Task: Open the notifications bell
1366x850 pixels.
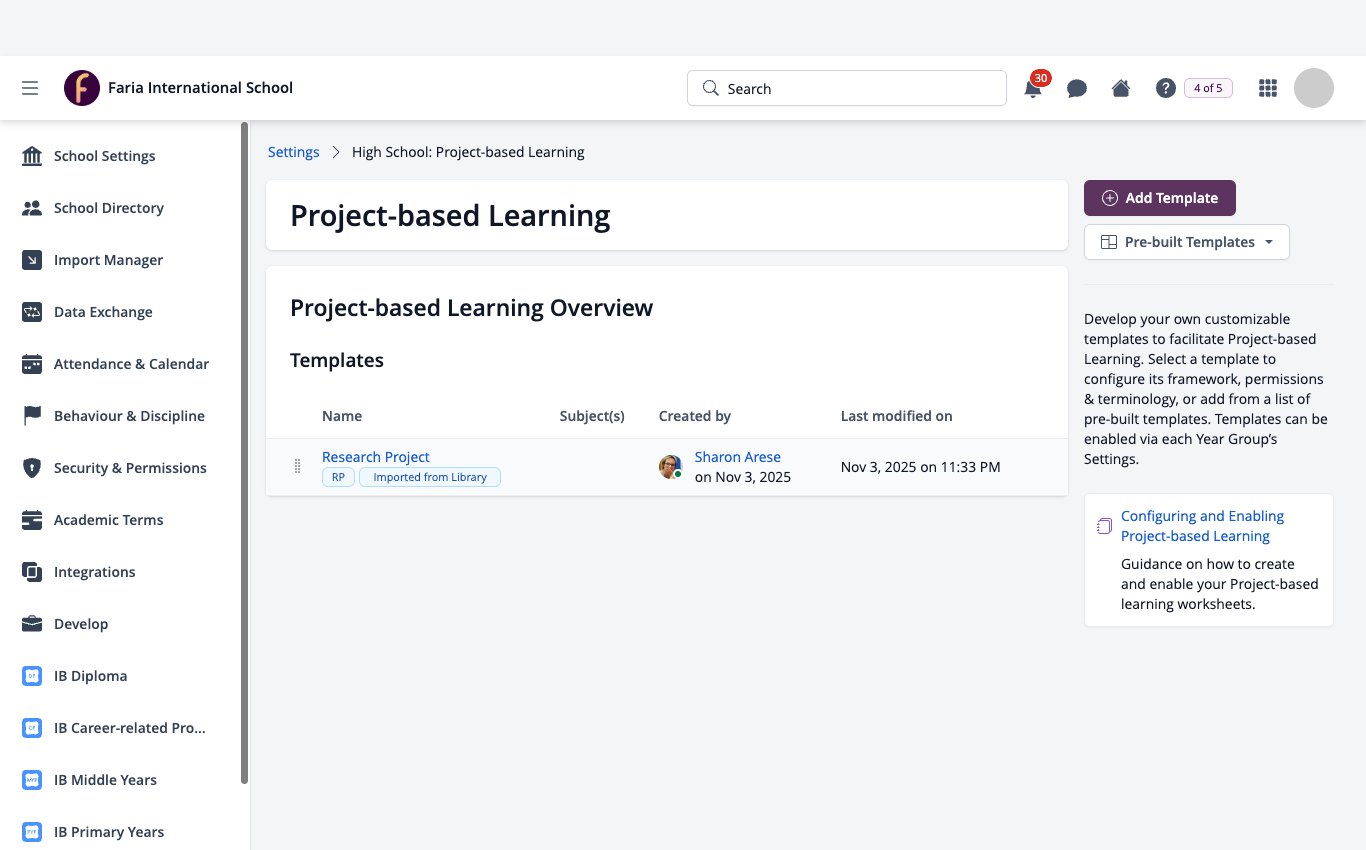Action: pos(1033,88)
